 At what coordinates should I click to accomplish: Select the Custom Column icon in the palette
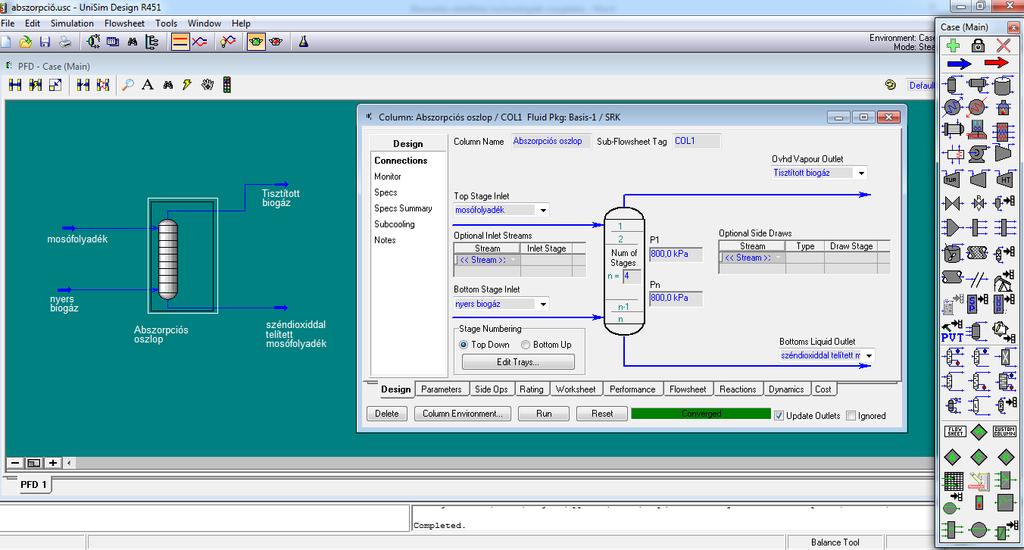coord(1004,431)
